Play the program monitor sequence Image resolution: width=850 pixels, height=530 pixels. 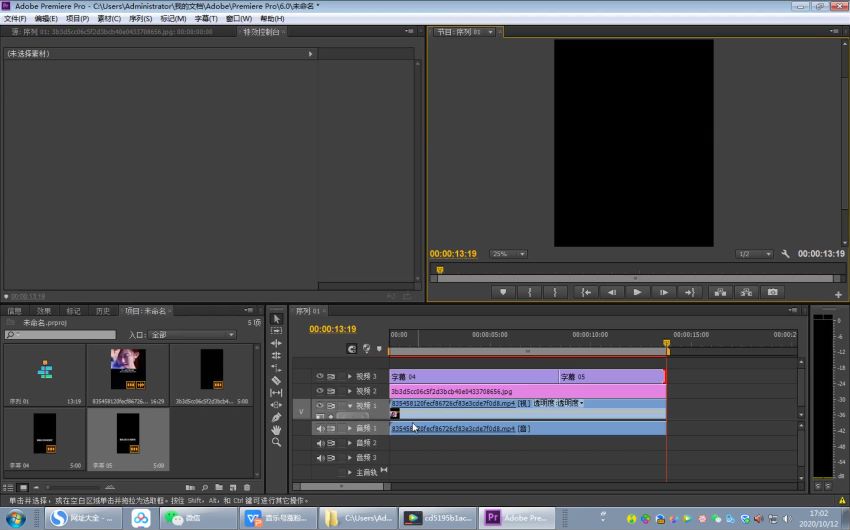tap(638, 292)
